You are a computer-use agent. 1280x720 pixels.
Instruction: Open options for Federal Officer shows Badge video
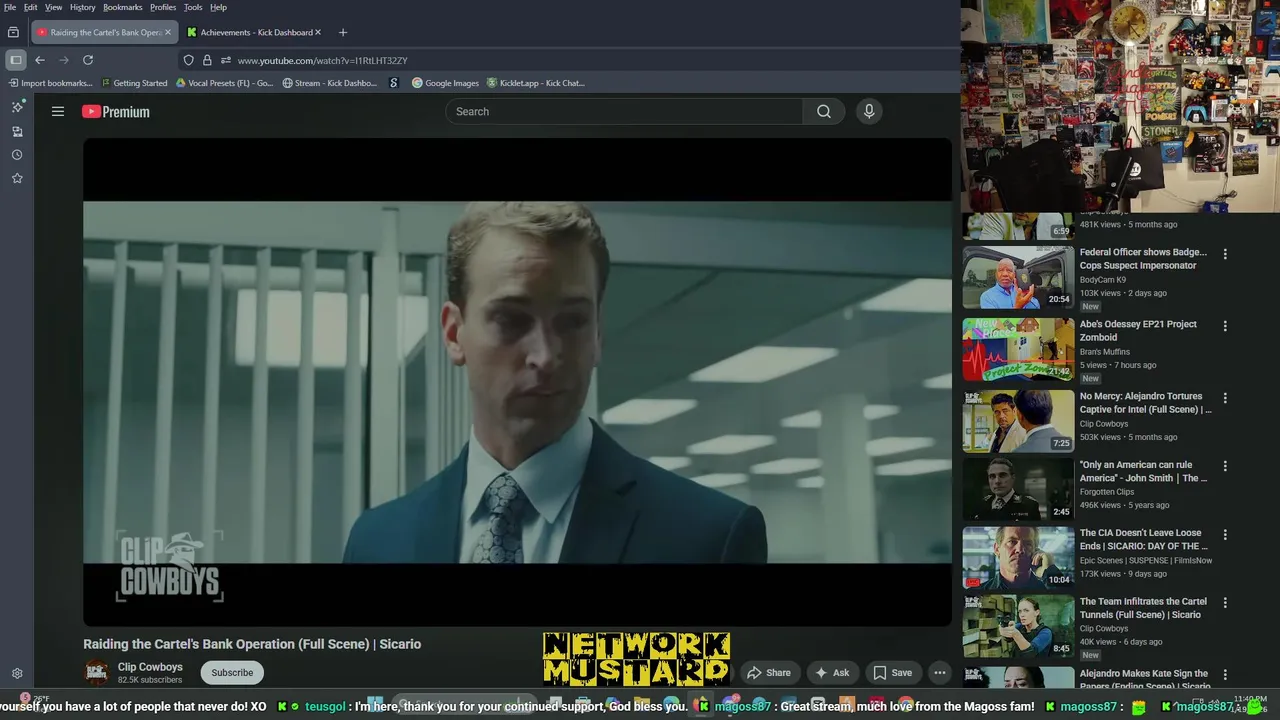click(1225, 254)
